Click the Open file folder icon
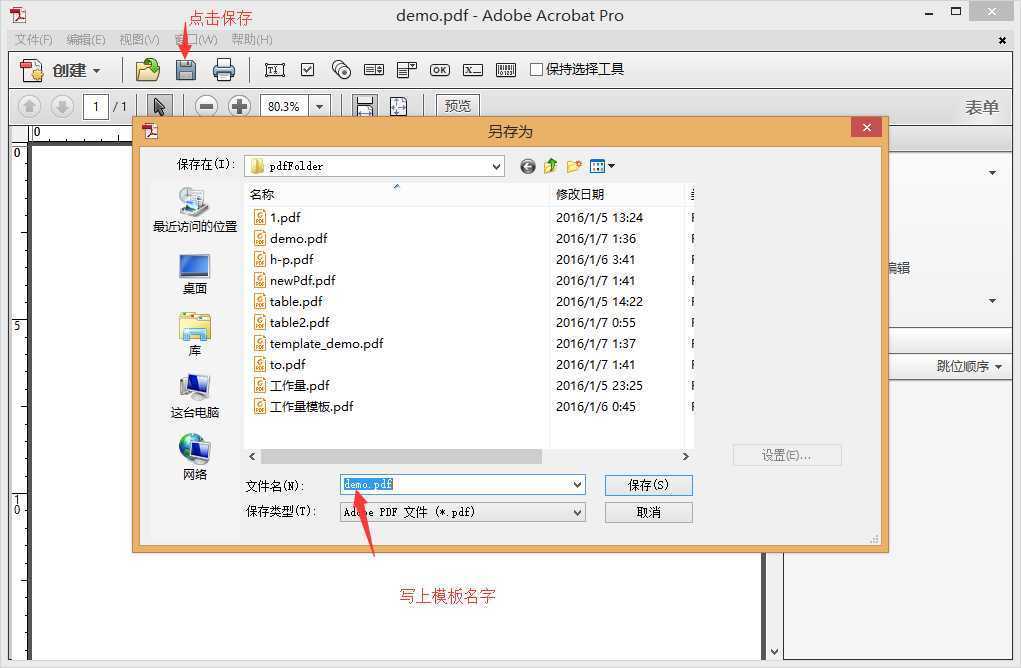1021x668 pixels. [148, 70]
